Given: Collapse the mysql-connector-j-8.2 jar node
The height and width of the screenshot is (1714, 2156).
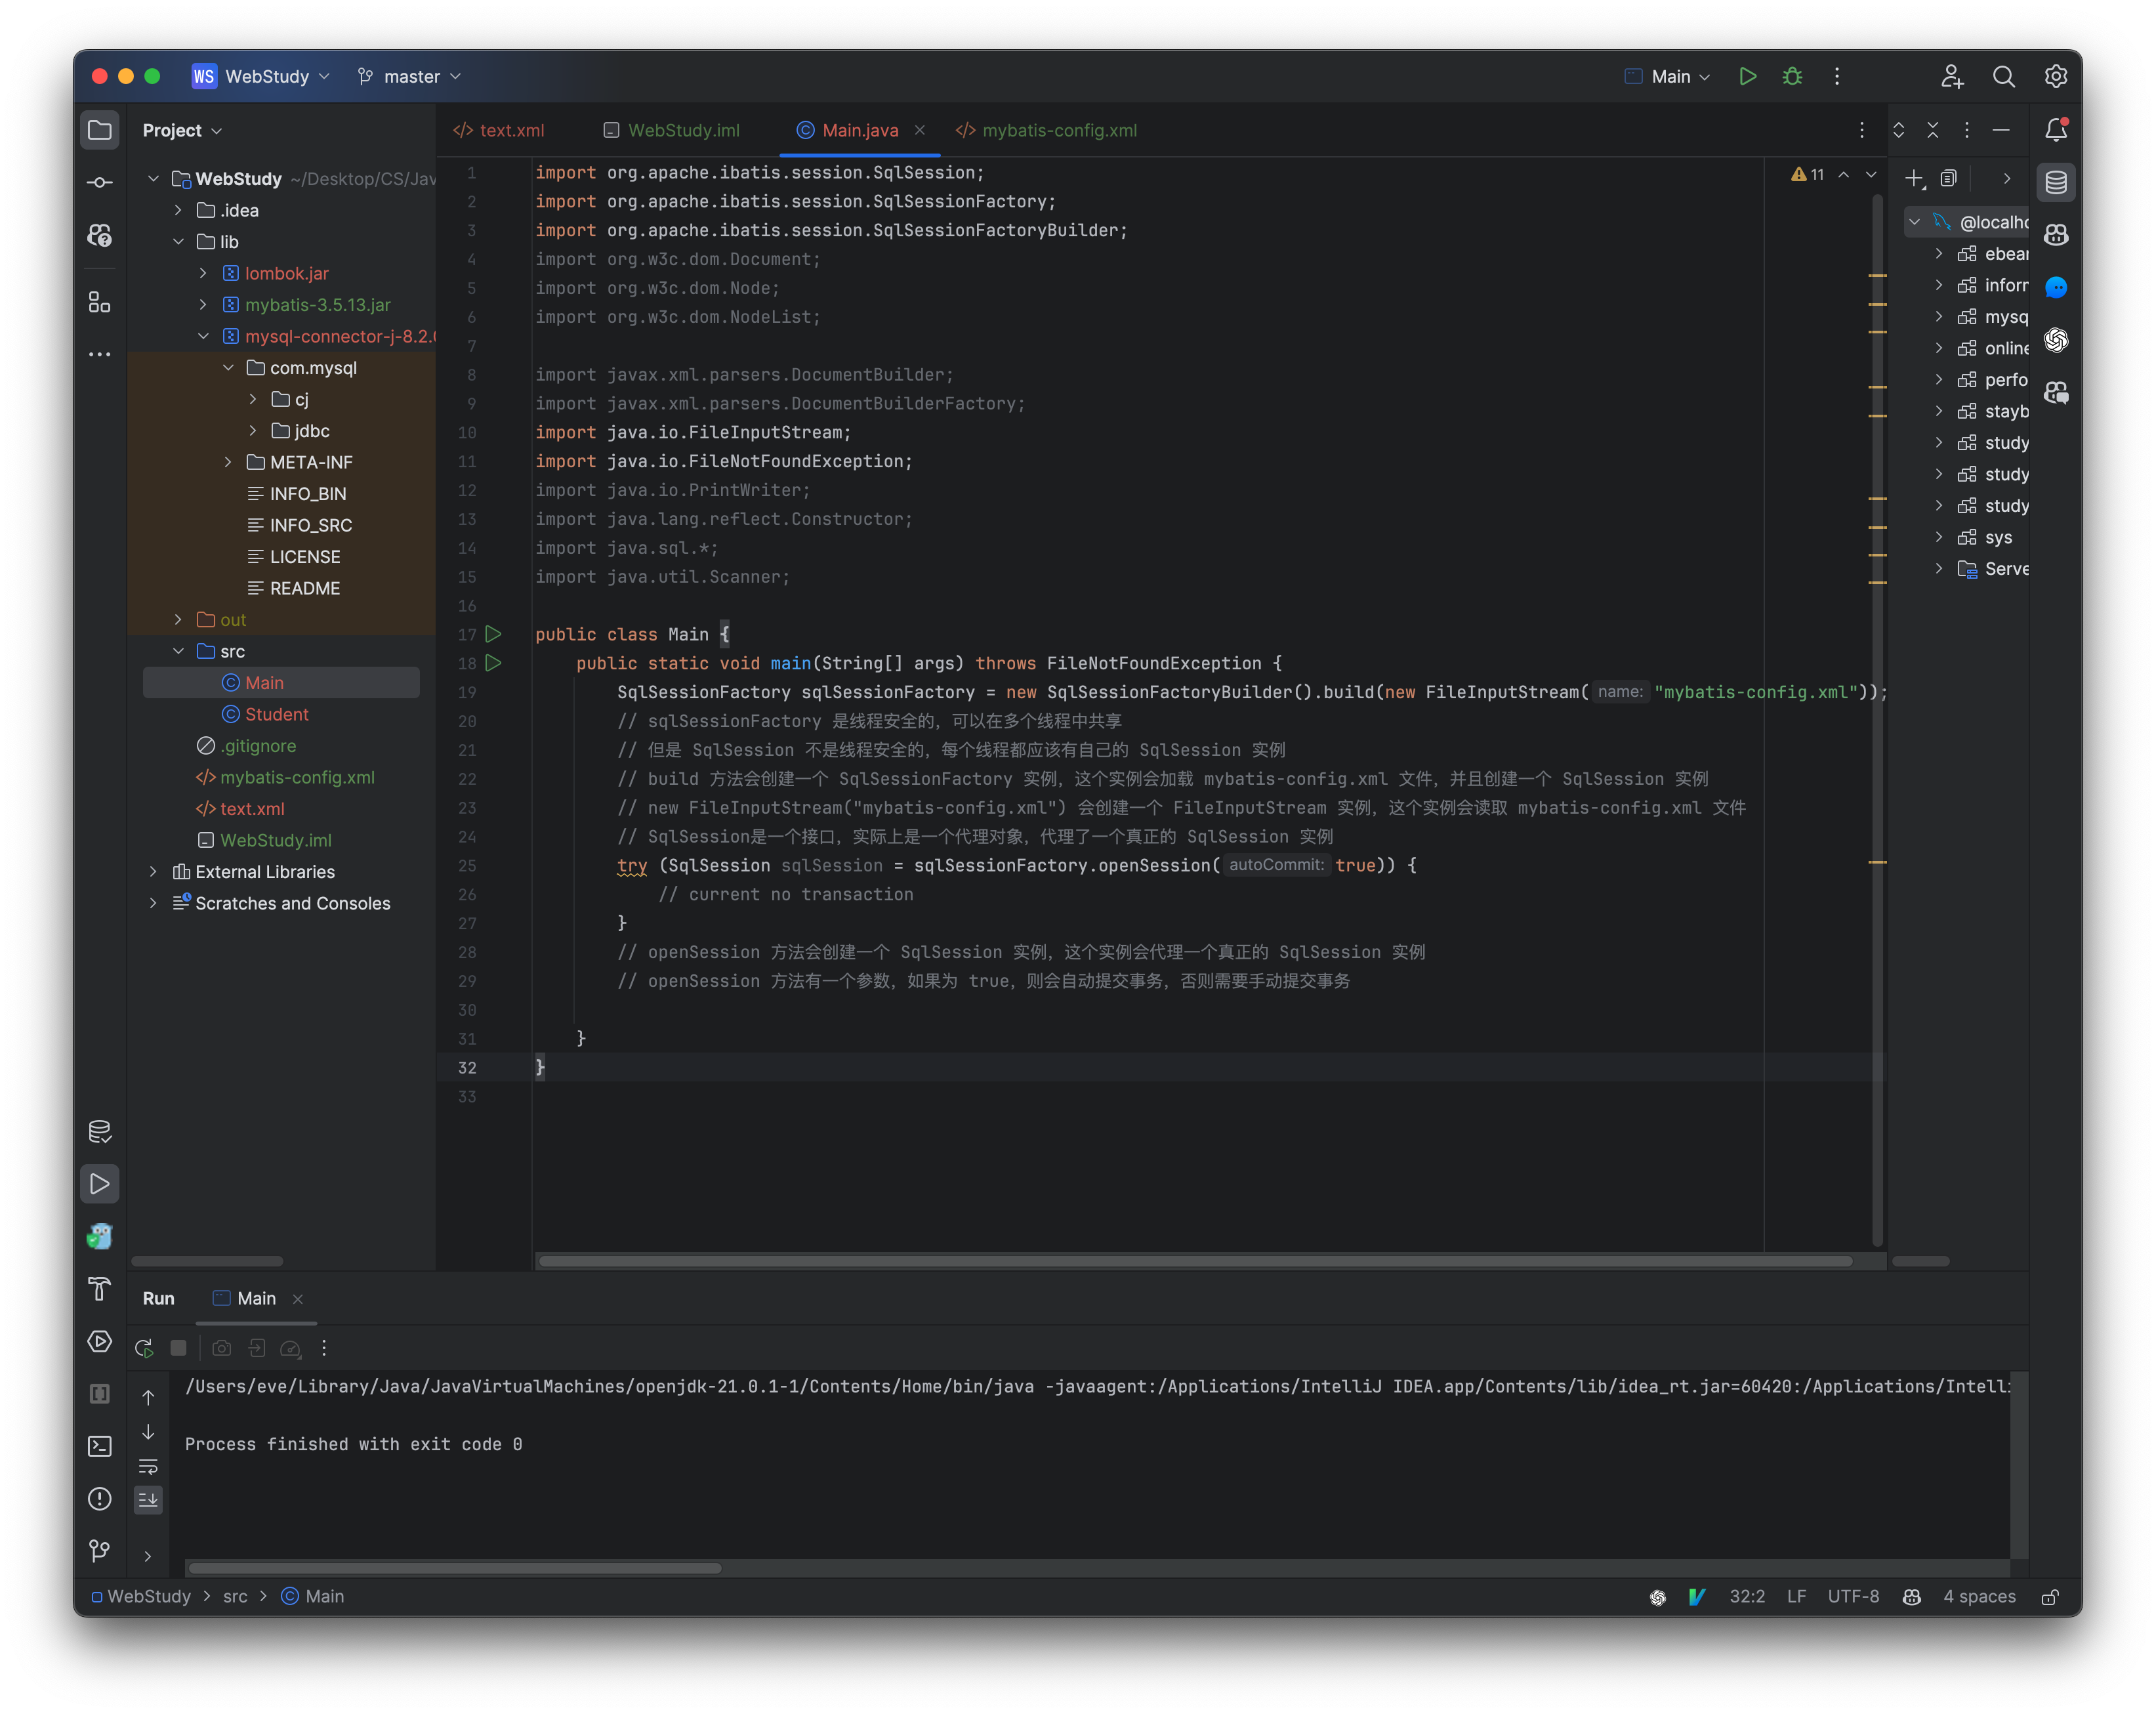Looking at the screenshot, I should point(204,337).
